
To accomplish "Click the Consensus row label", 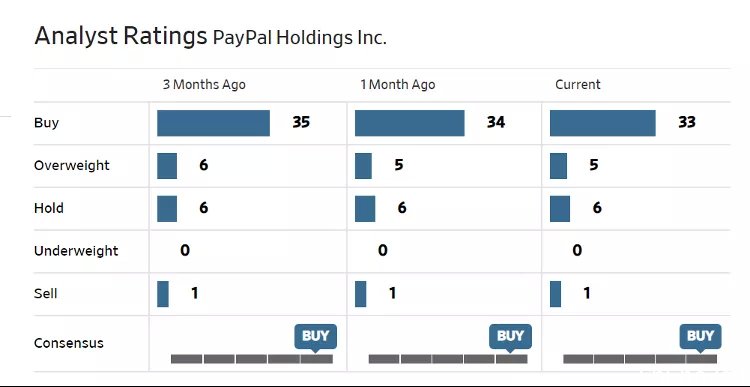I will coord(69,343).
